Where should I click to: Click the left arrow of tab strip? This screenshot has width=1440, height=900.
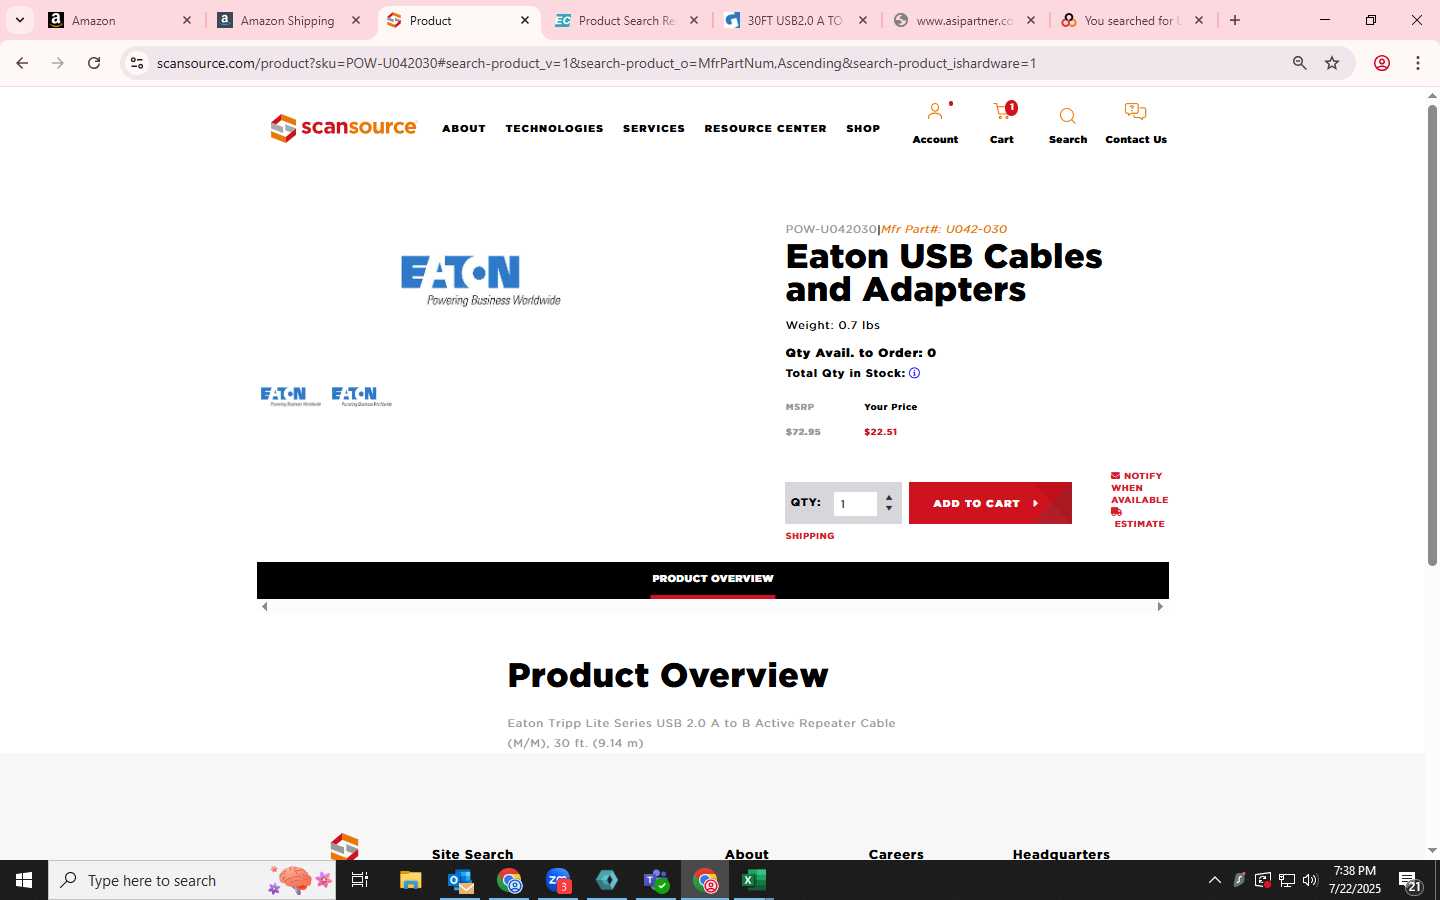(x=264, y=606)
